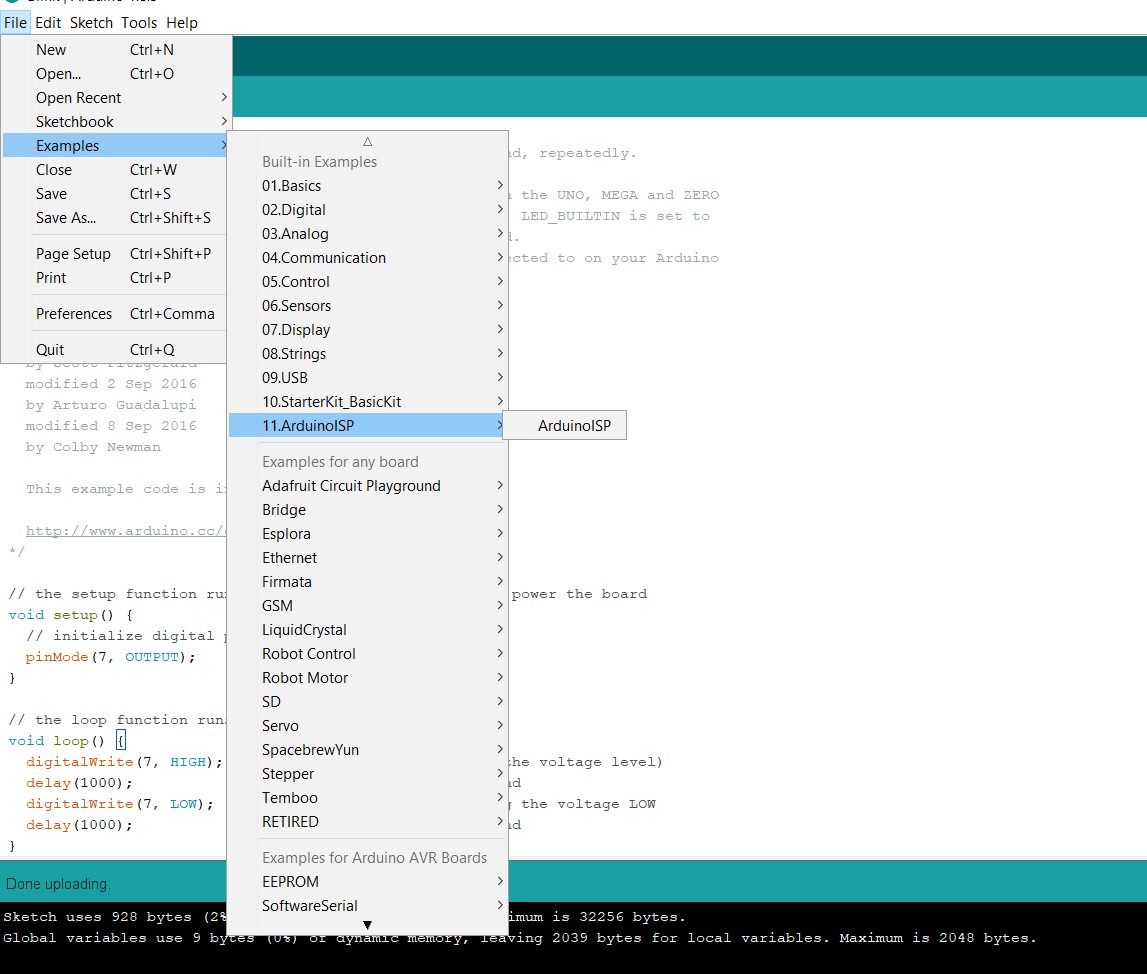Open the Edit menu
Image resolution: width=1147 pixels, height=974 pixels.
(x=48, y=23)
